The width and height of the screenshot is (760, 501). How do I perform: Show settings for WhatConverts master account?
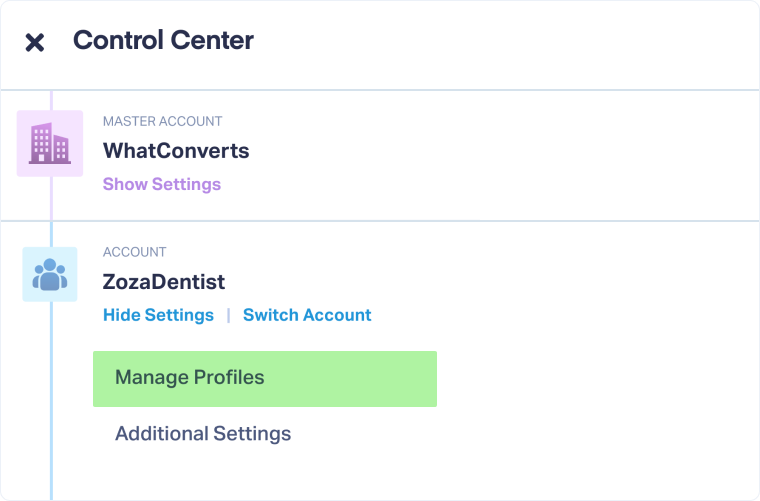(162, 184)
